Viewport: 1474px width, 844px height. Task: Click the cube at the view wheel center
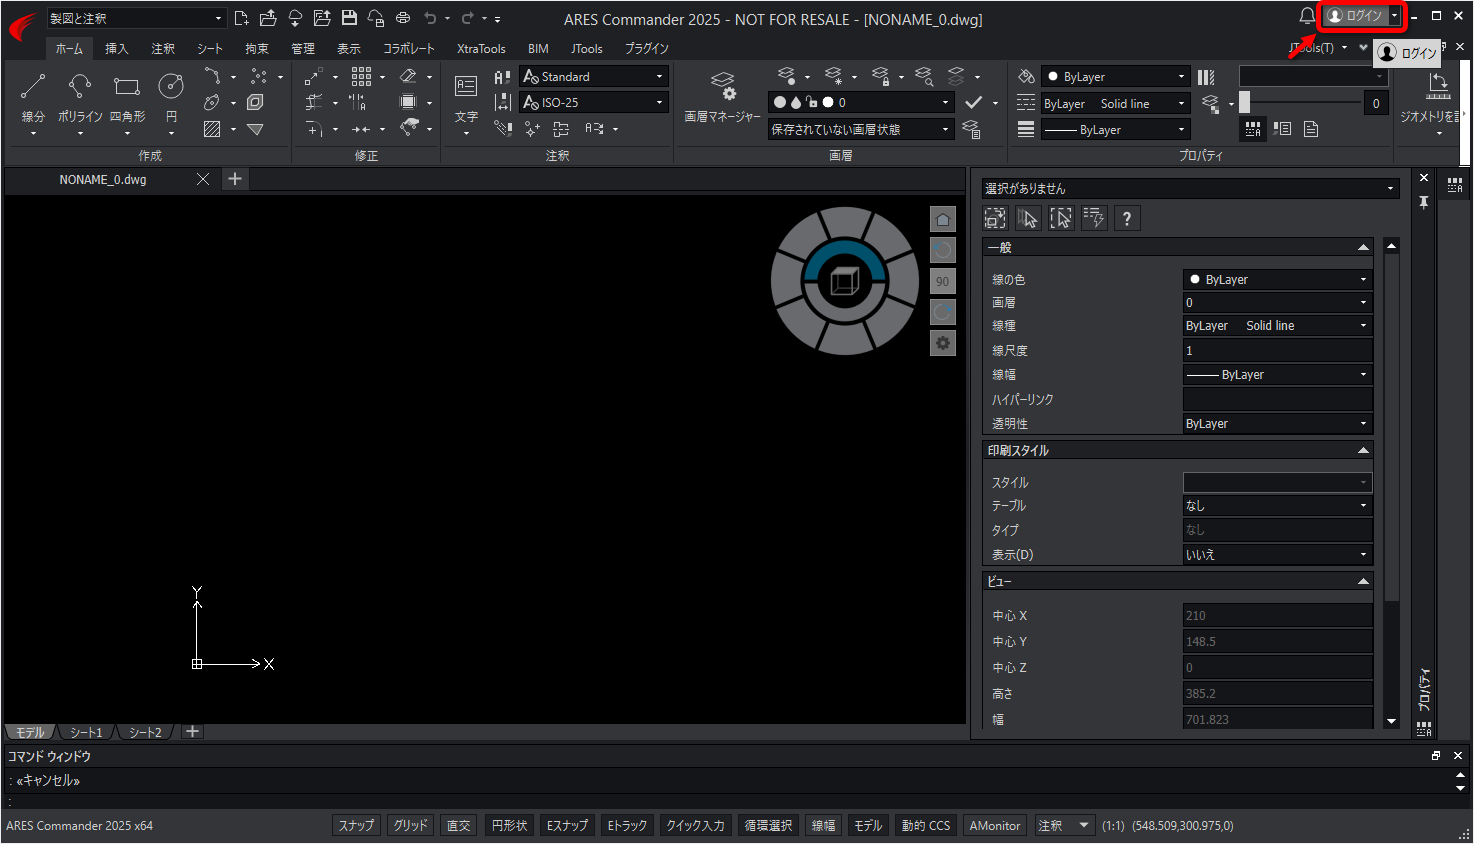pyautogui.click(x=845, y=281)
